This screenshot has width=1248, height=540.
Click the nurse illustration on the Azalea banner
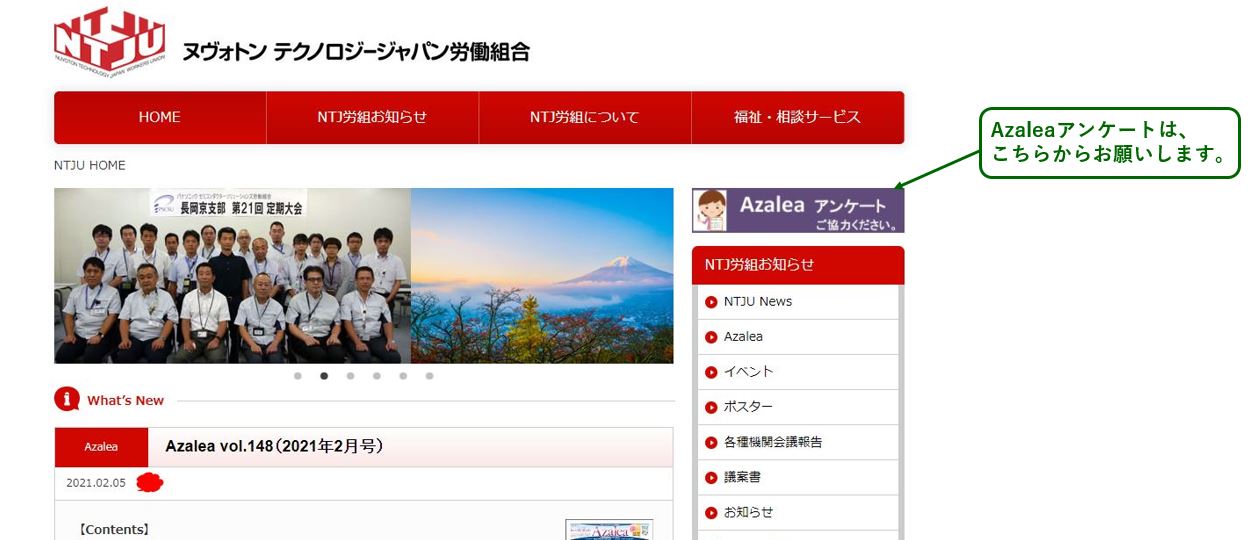coord(711,211)
